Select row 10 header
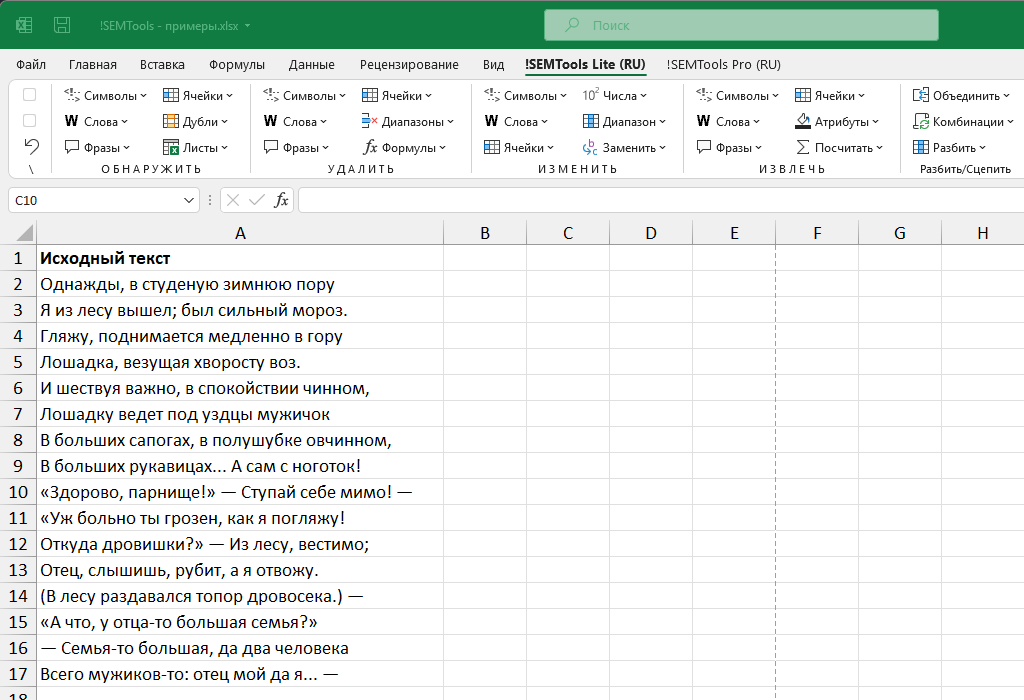This screenshot has height=700, width=1024. click(x=18, y=492)
